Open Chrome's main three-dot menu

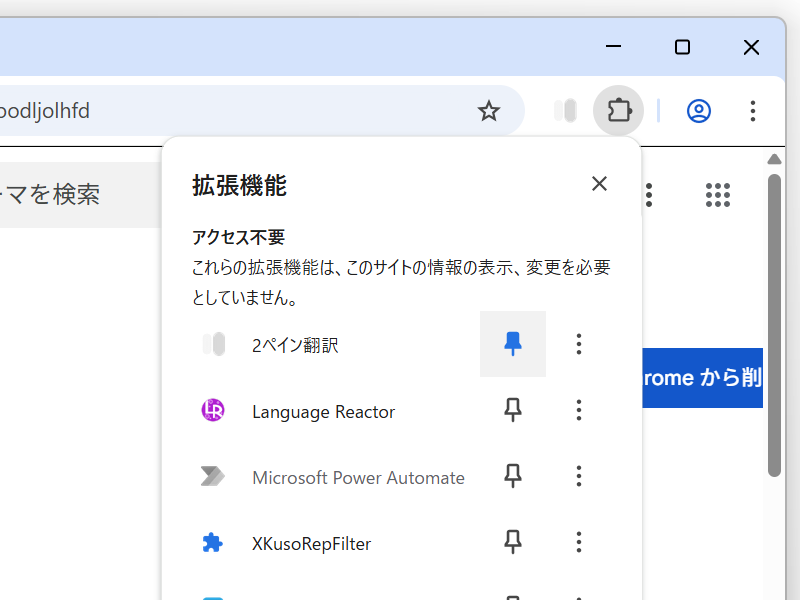pyautogui.click(x=752, y=111)
